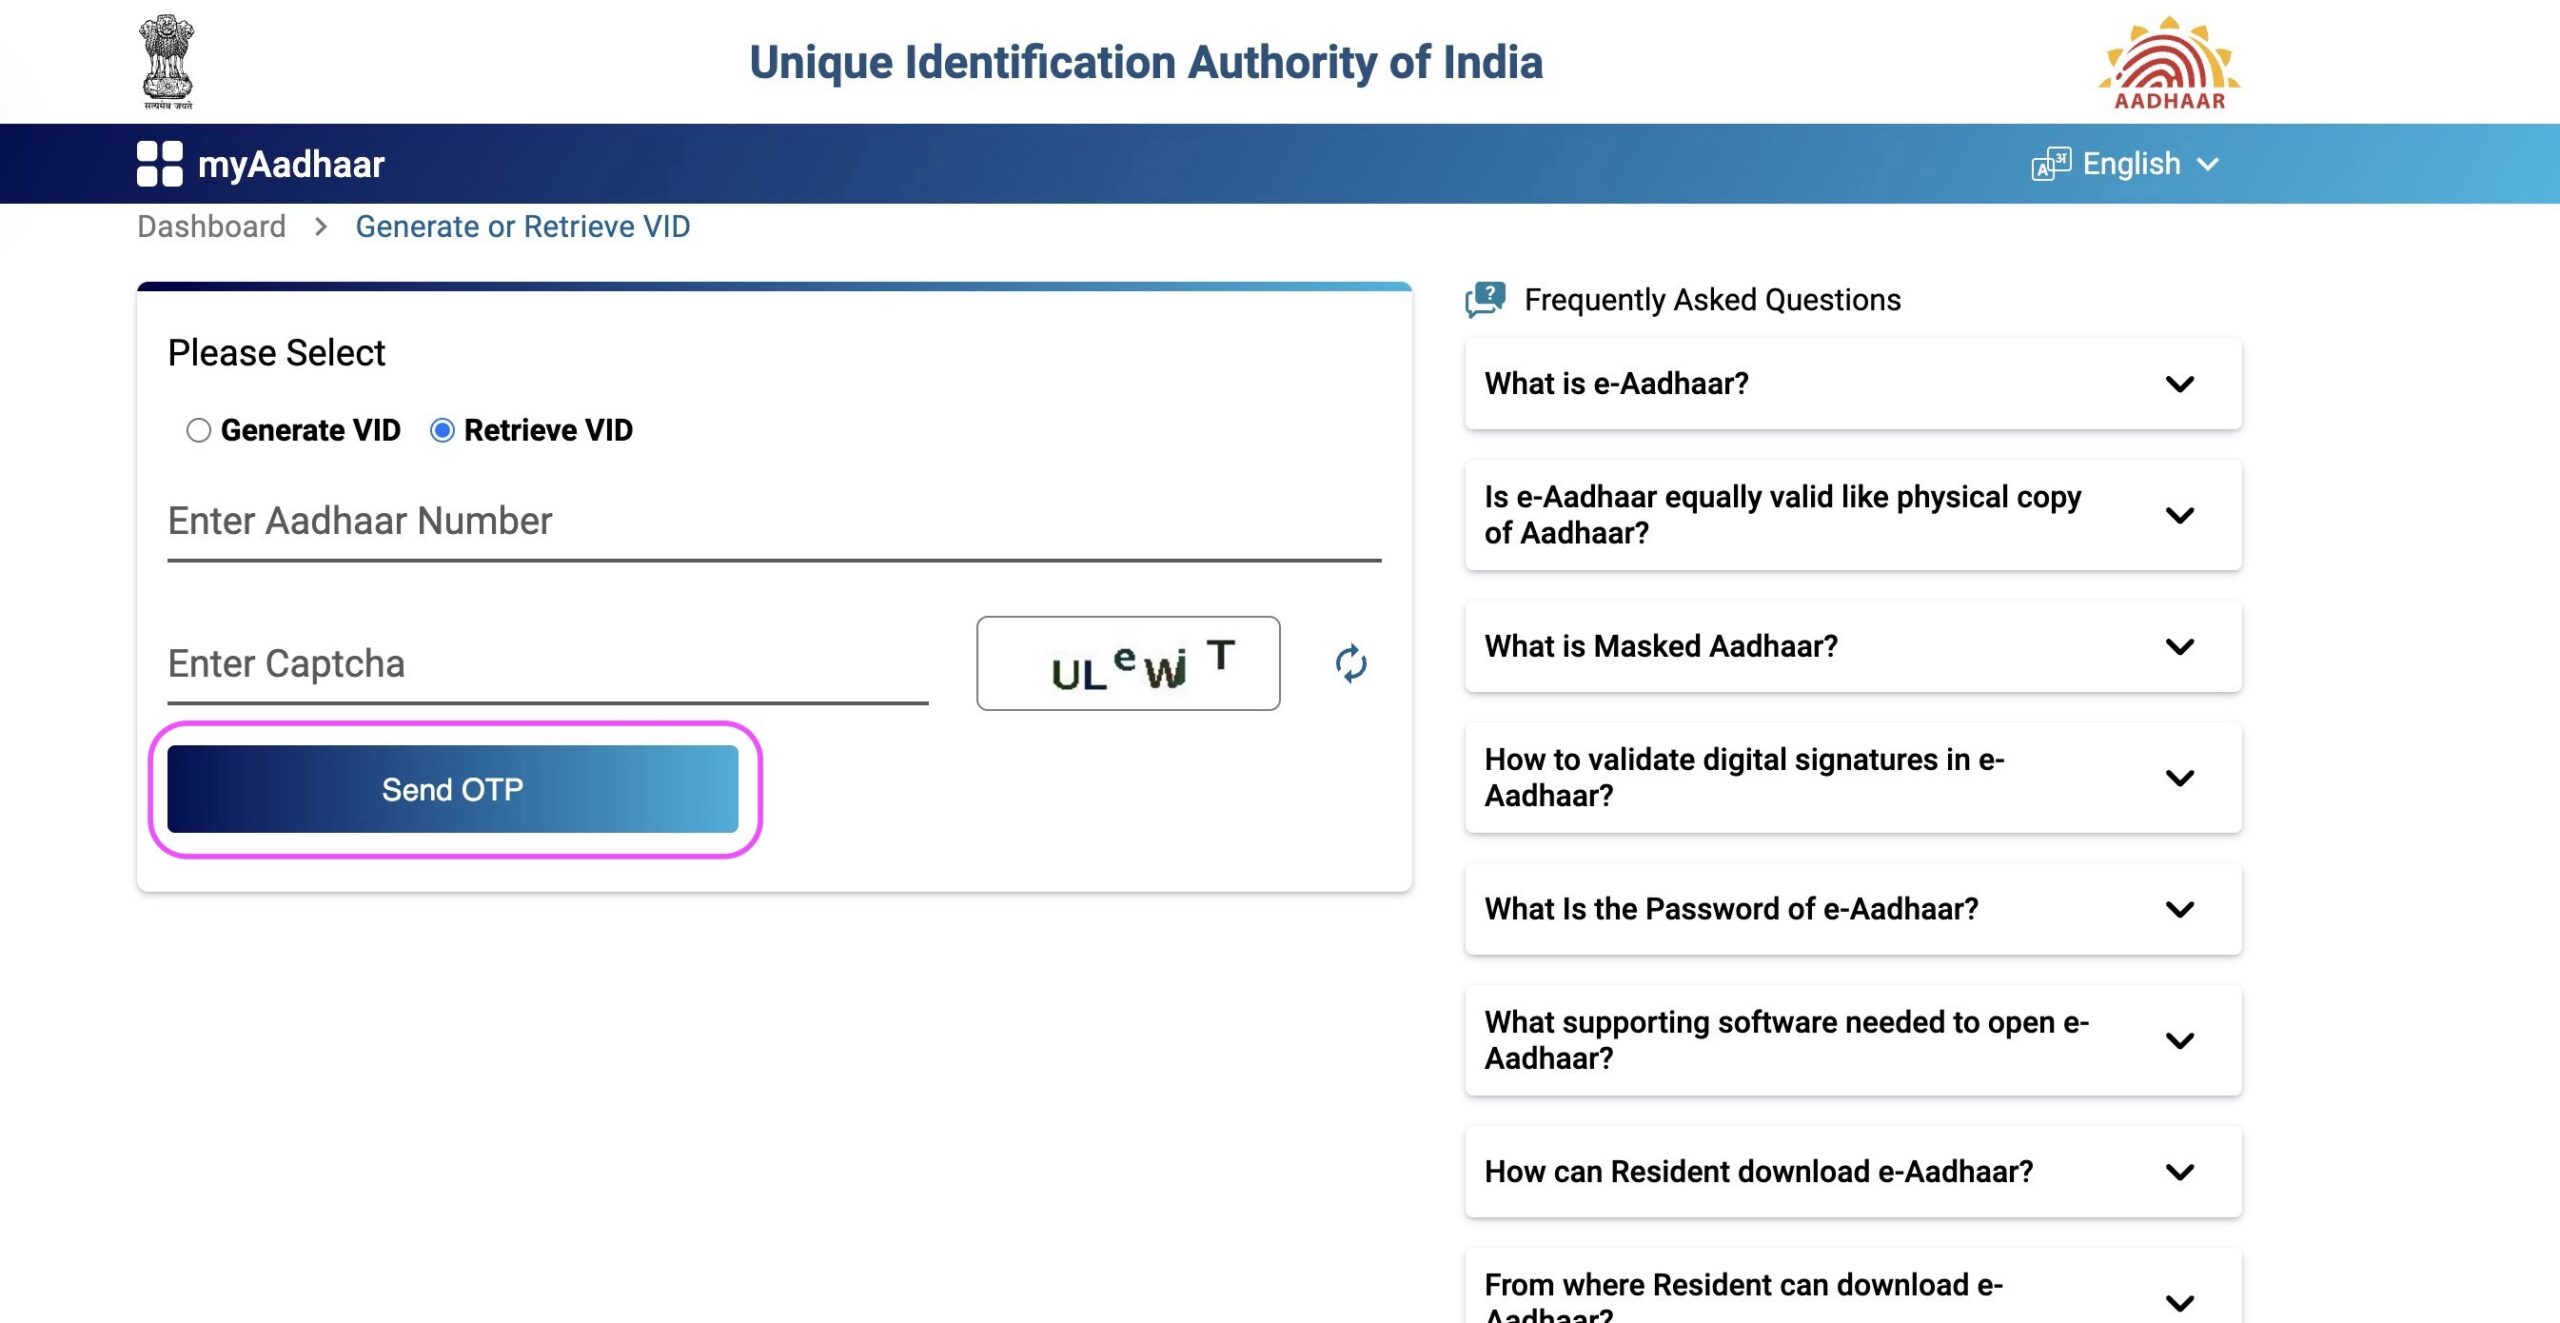Click the language display icon next to English

pos(2051,164)
